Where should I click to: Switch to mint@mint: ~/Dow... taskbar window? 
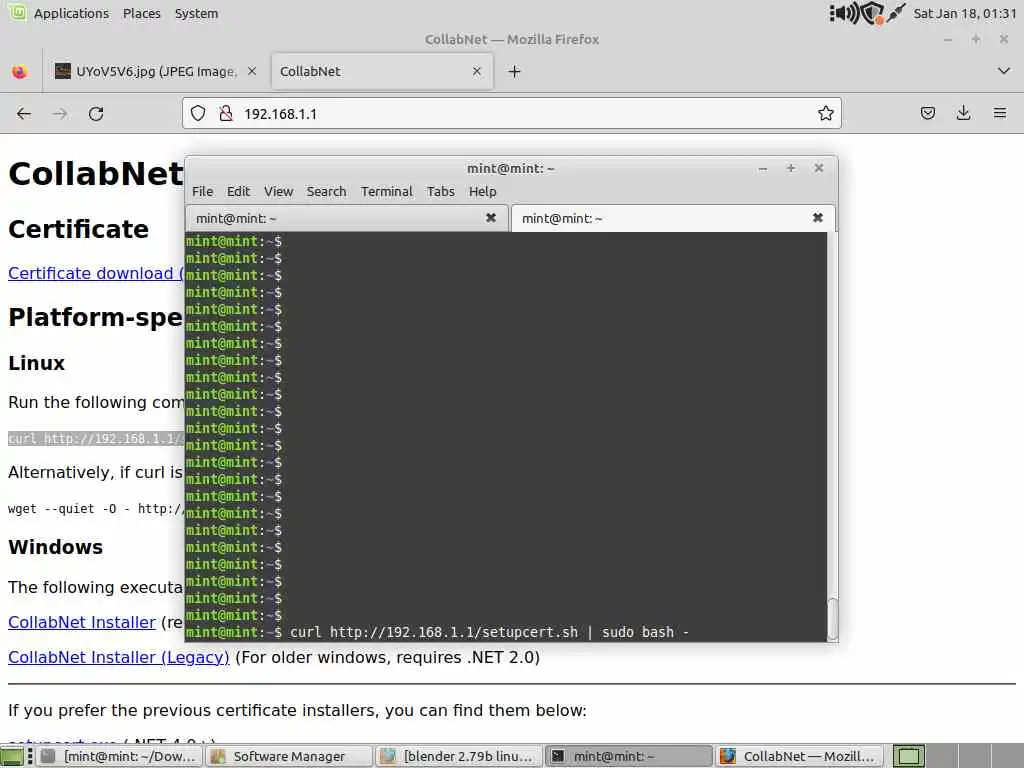click(x=120, y=756)
